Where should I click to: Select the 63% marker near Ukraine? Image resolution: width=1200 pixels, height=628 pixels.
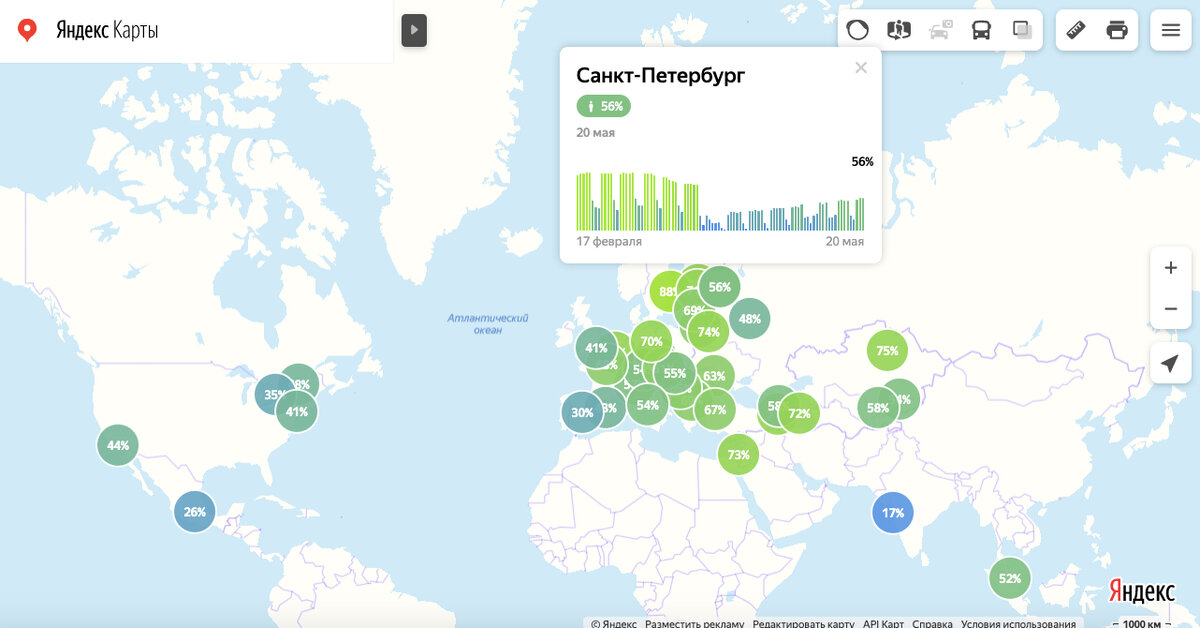(x=714, y=377)
